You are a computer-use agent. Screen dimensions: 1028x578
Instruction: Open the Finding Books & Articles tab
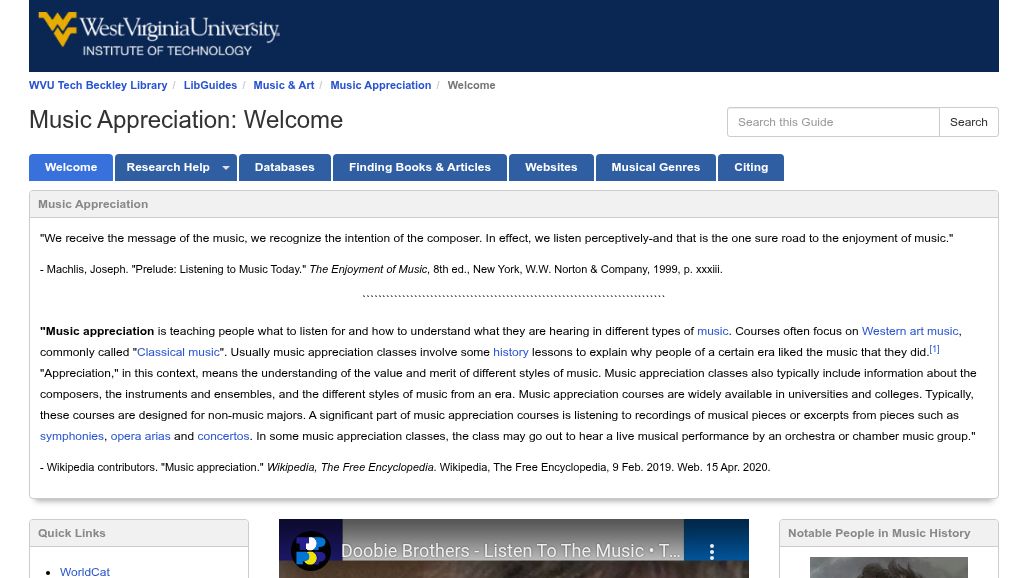pos(420,168)
